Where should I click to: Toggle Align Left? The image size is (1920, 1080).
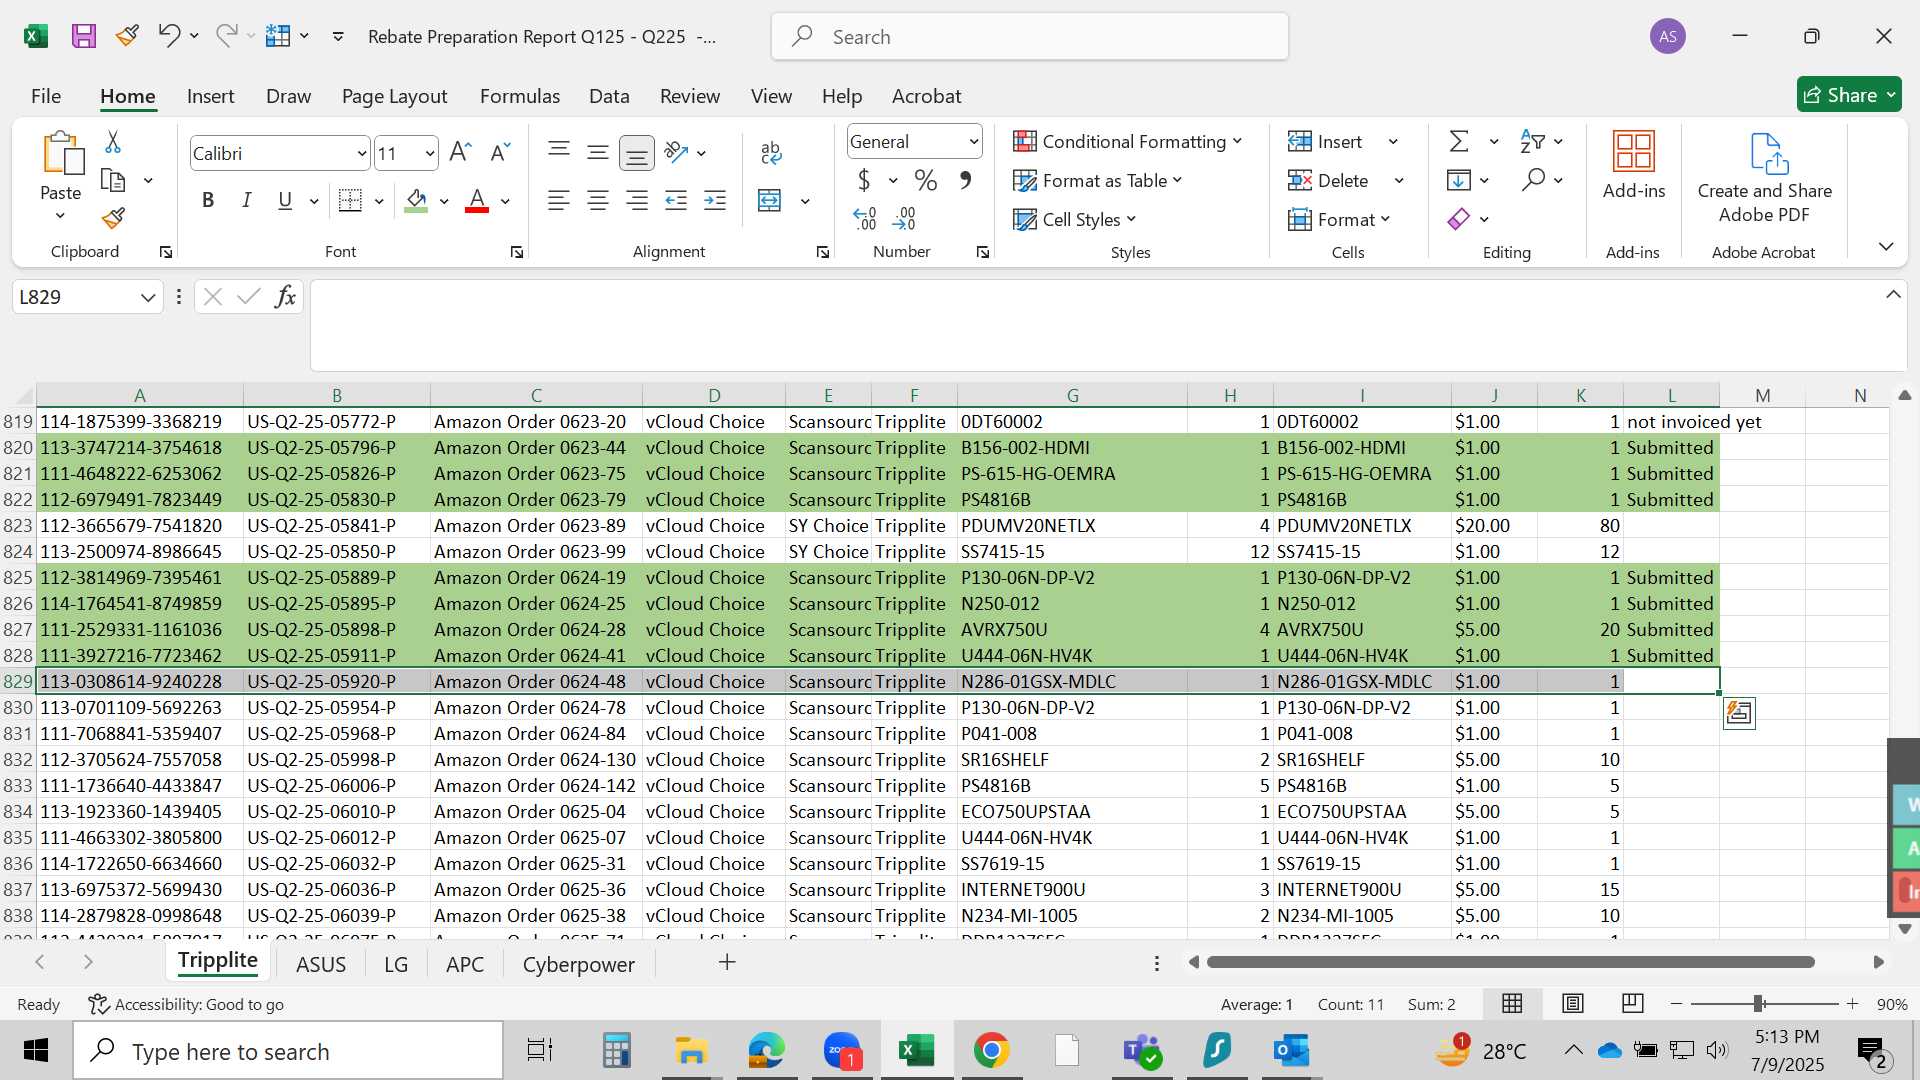(x=559, y=201)
